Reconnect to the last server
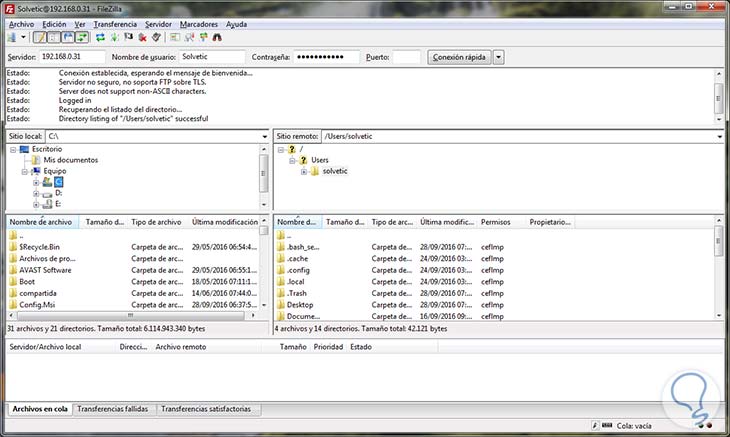Screen dimensions: 730x437 coord(156,38)
